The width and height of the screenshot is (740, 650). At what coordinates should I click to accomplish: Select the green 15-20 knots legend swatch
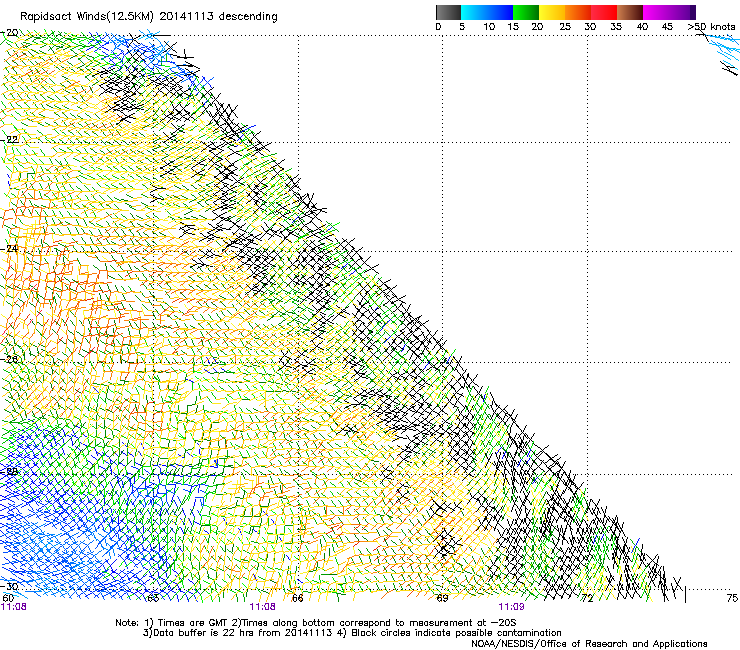pyautogui.click(x=526, y=12)
